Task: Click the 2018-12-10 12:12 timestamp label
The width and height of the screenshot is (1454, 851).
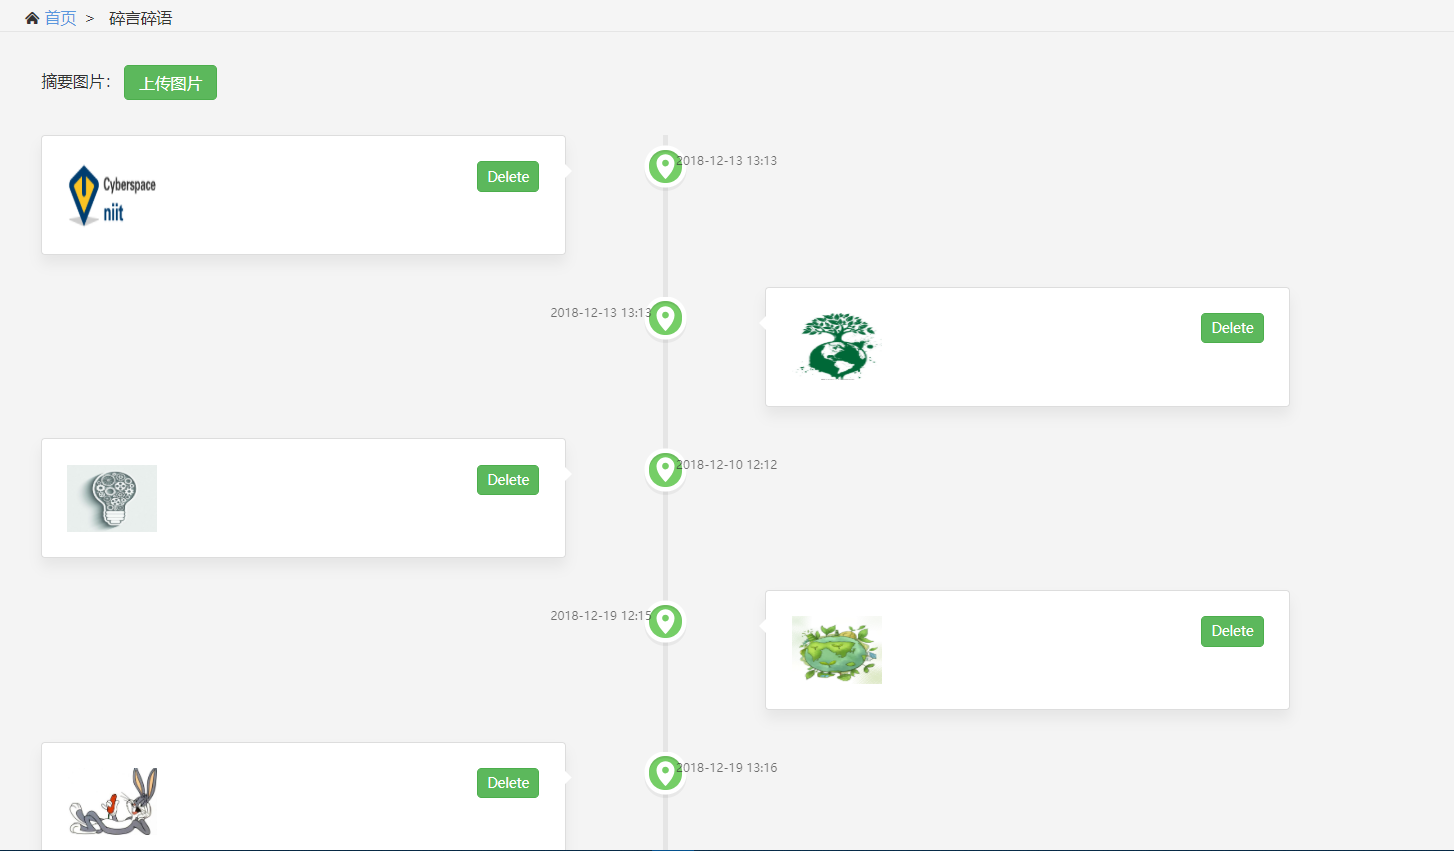Action: click(x=730, y=464)
